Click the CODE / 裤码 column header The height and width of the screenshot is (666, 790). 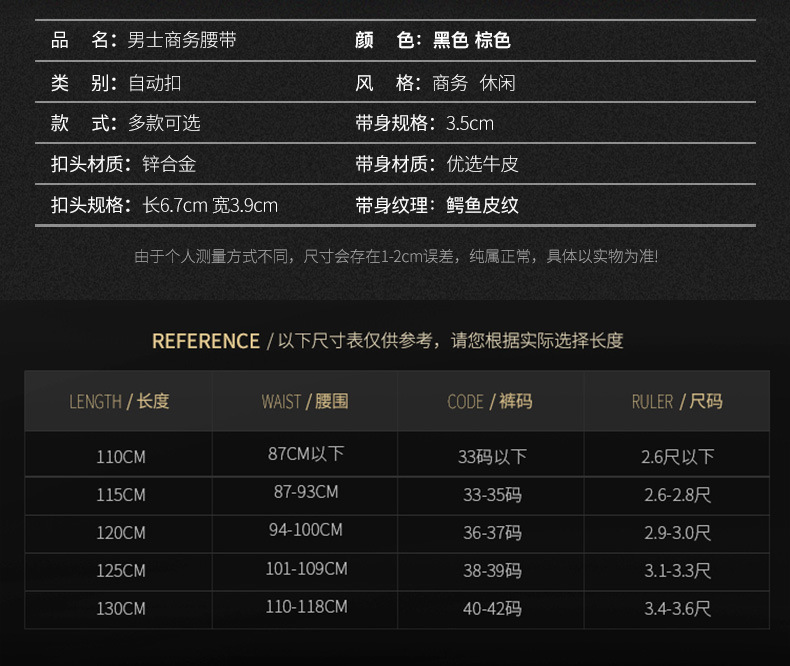[x=490, y=402]
